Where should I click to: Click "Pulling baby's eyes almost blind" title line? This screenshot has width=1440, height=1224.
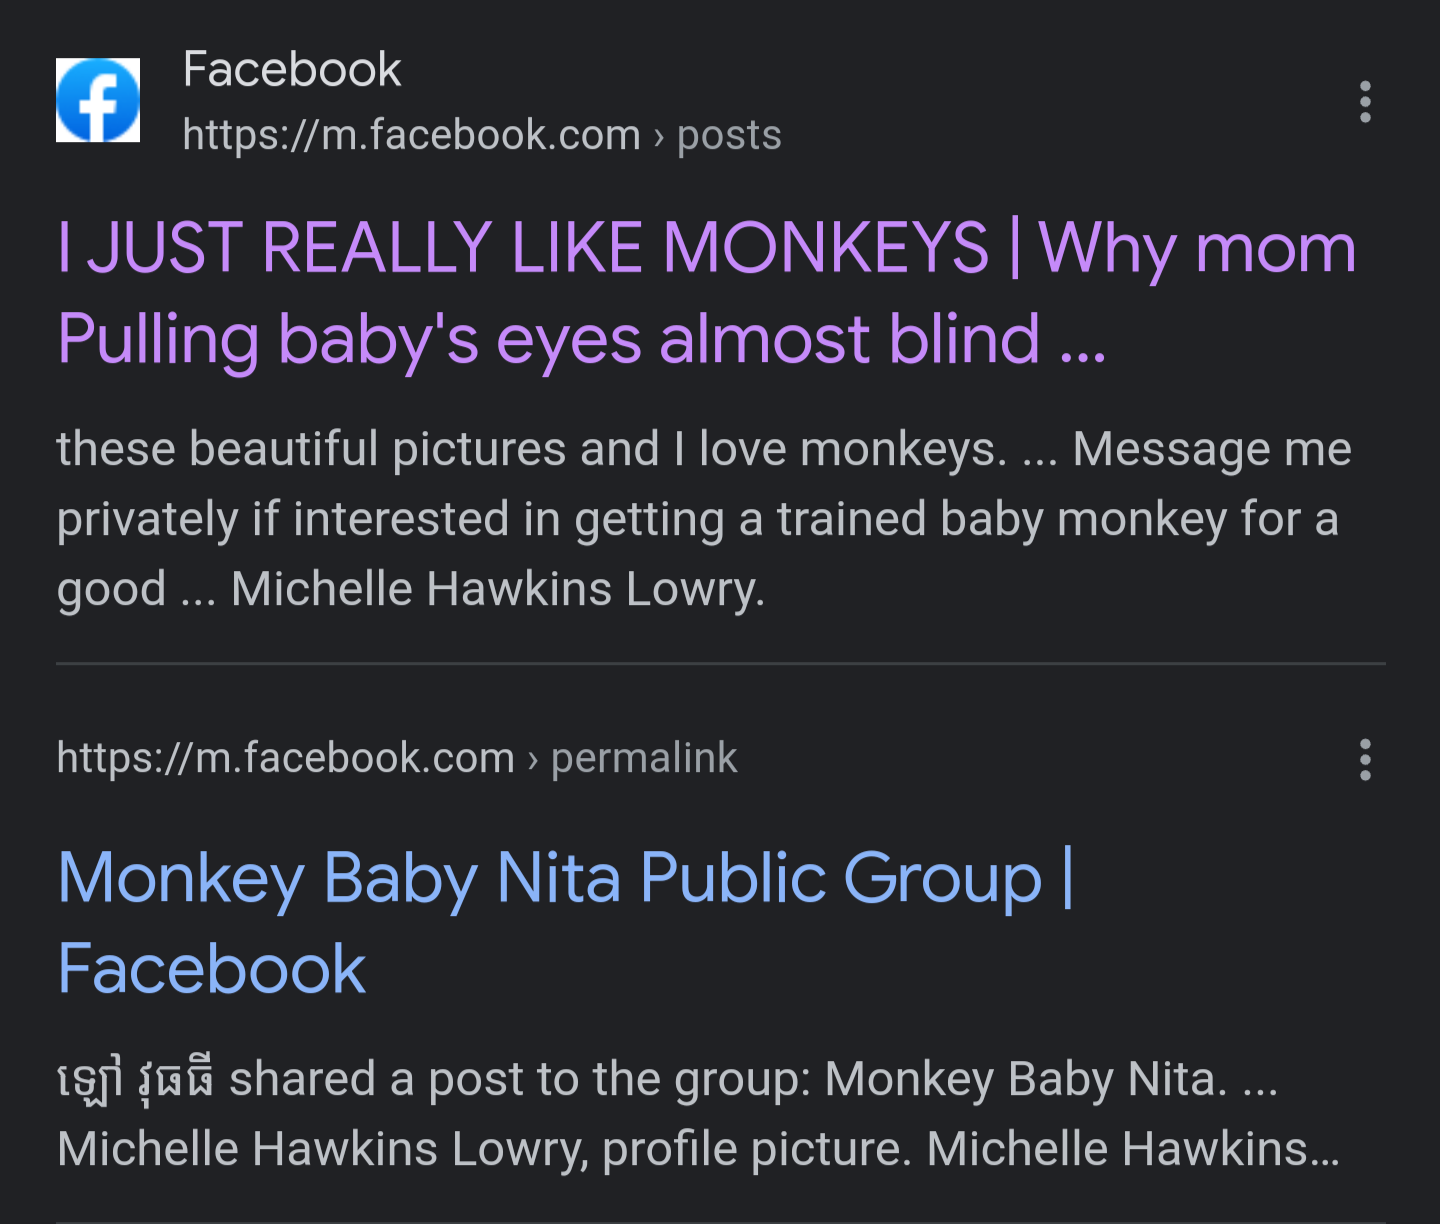click(x=580, y=339)
